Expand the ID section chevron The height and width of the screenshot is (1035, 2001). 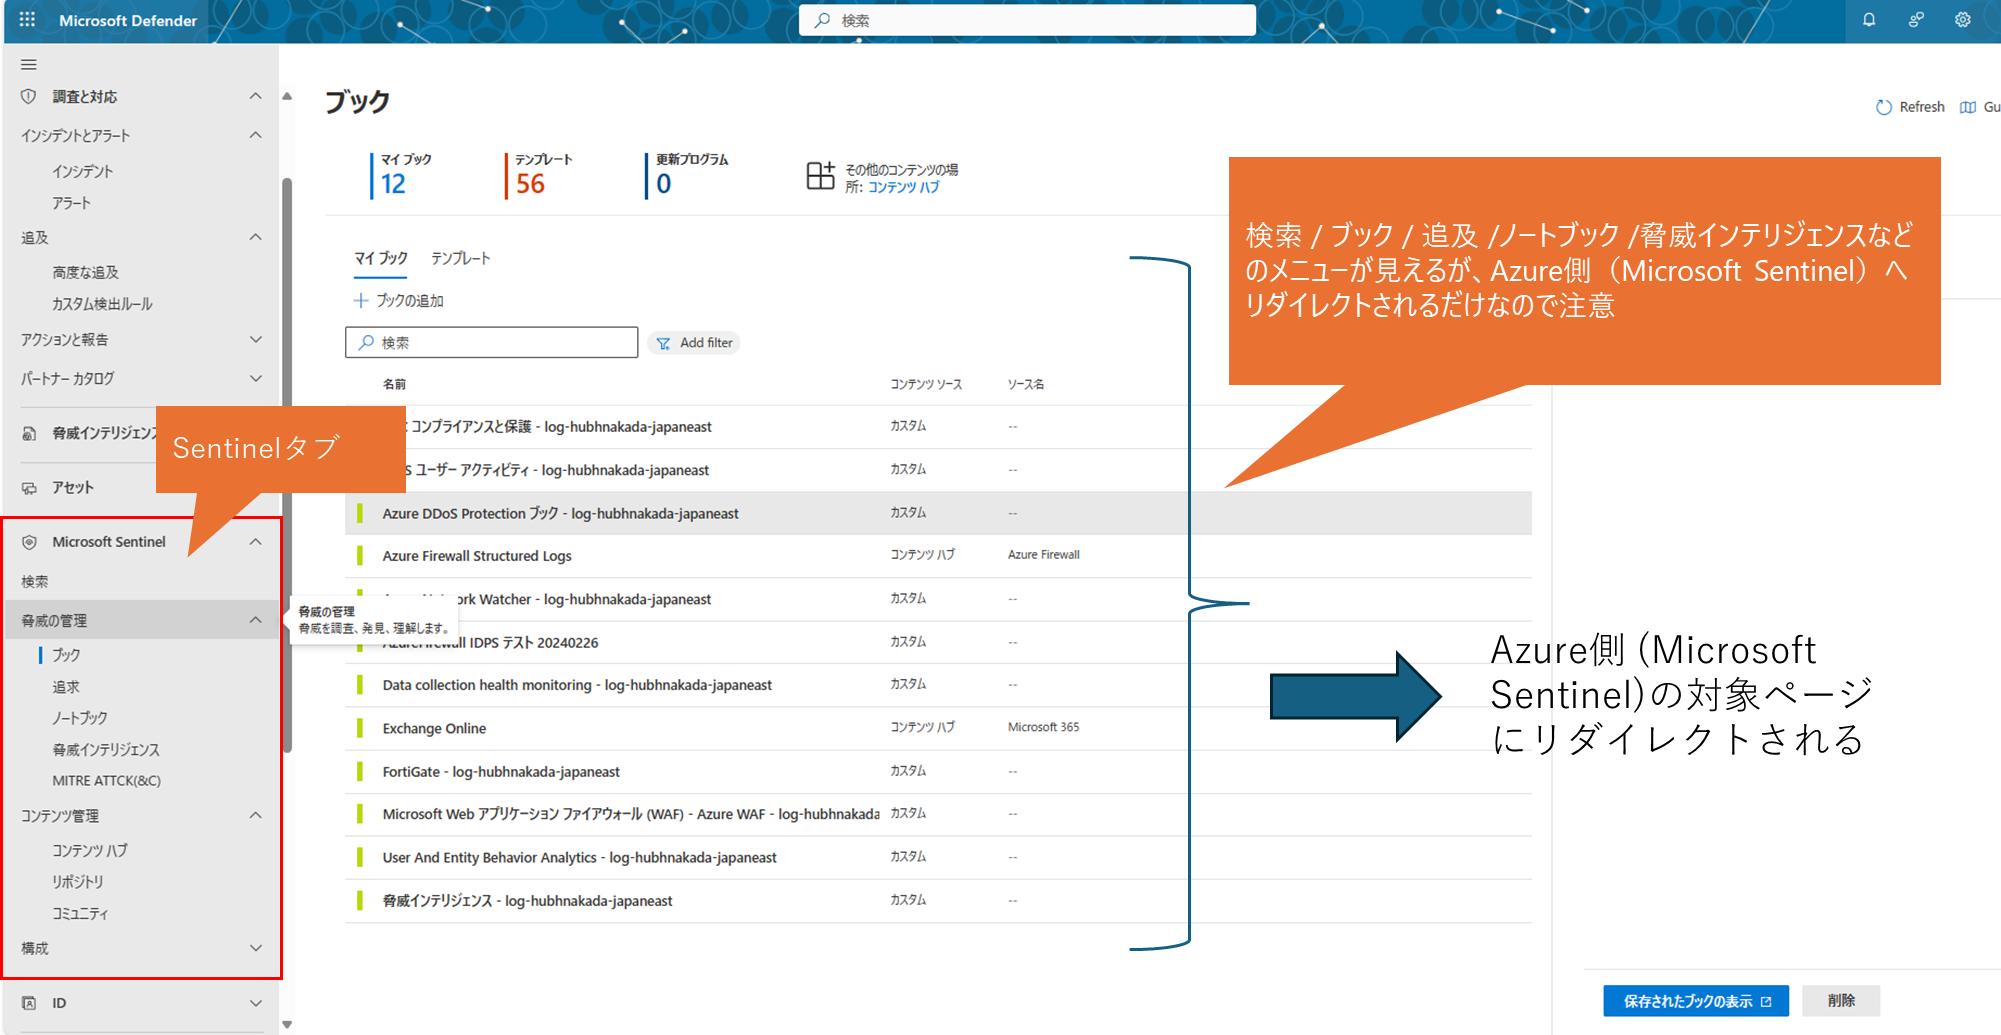coord(256,1003)
